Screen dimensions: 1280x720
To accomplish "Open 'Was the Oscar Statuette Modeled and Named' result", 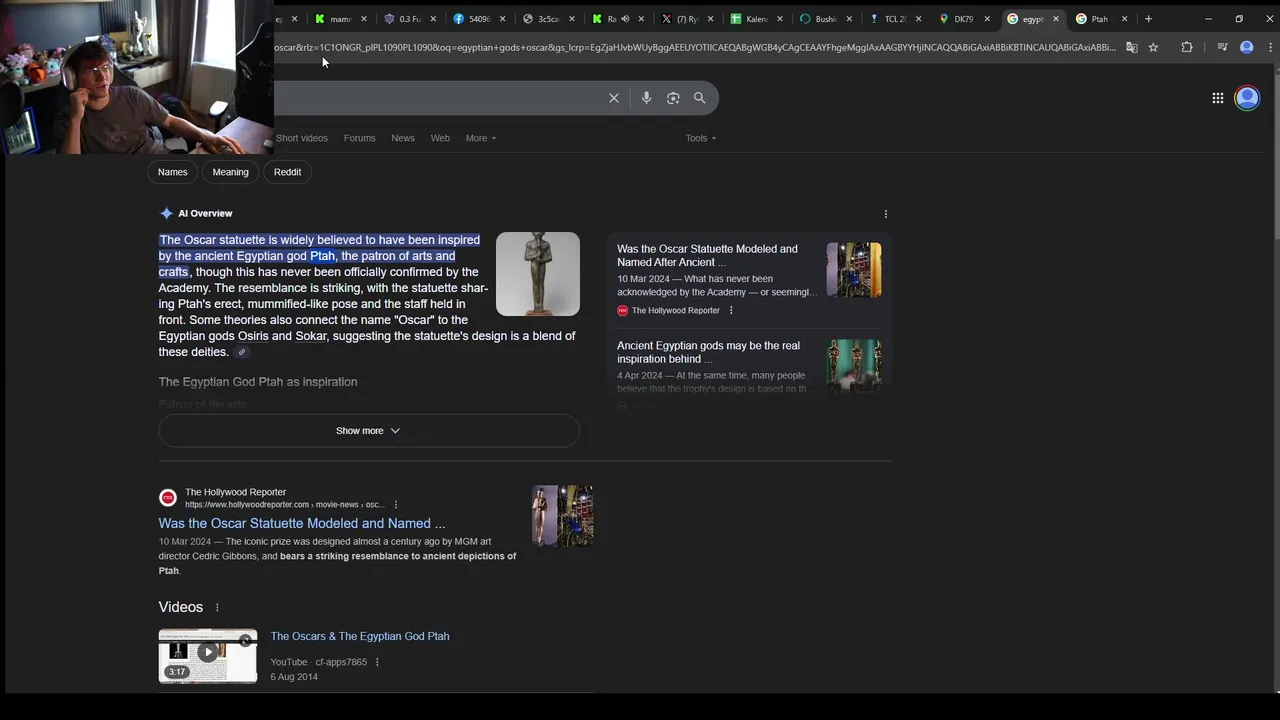I will [x=301, y=523].
